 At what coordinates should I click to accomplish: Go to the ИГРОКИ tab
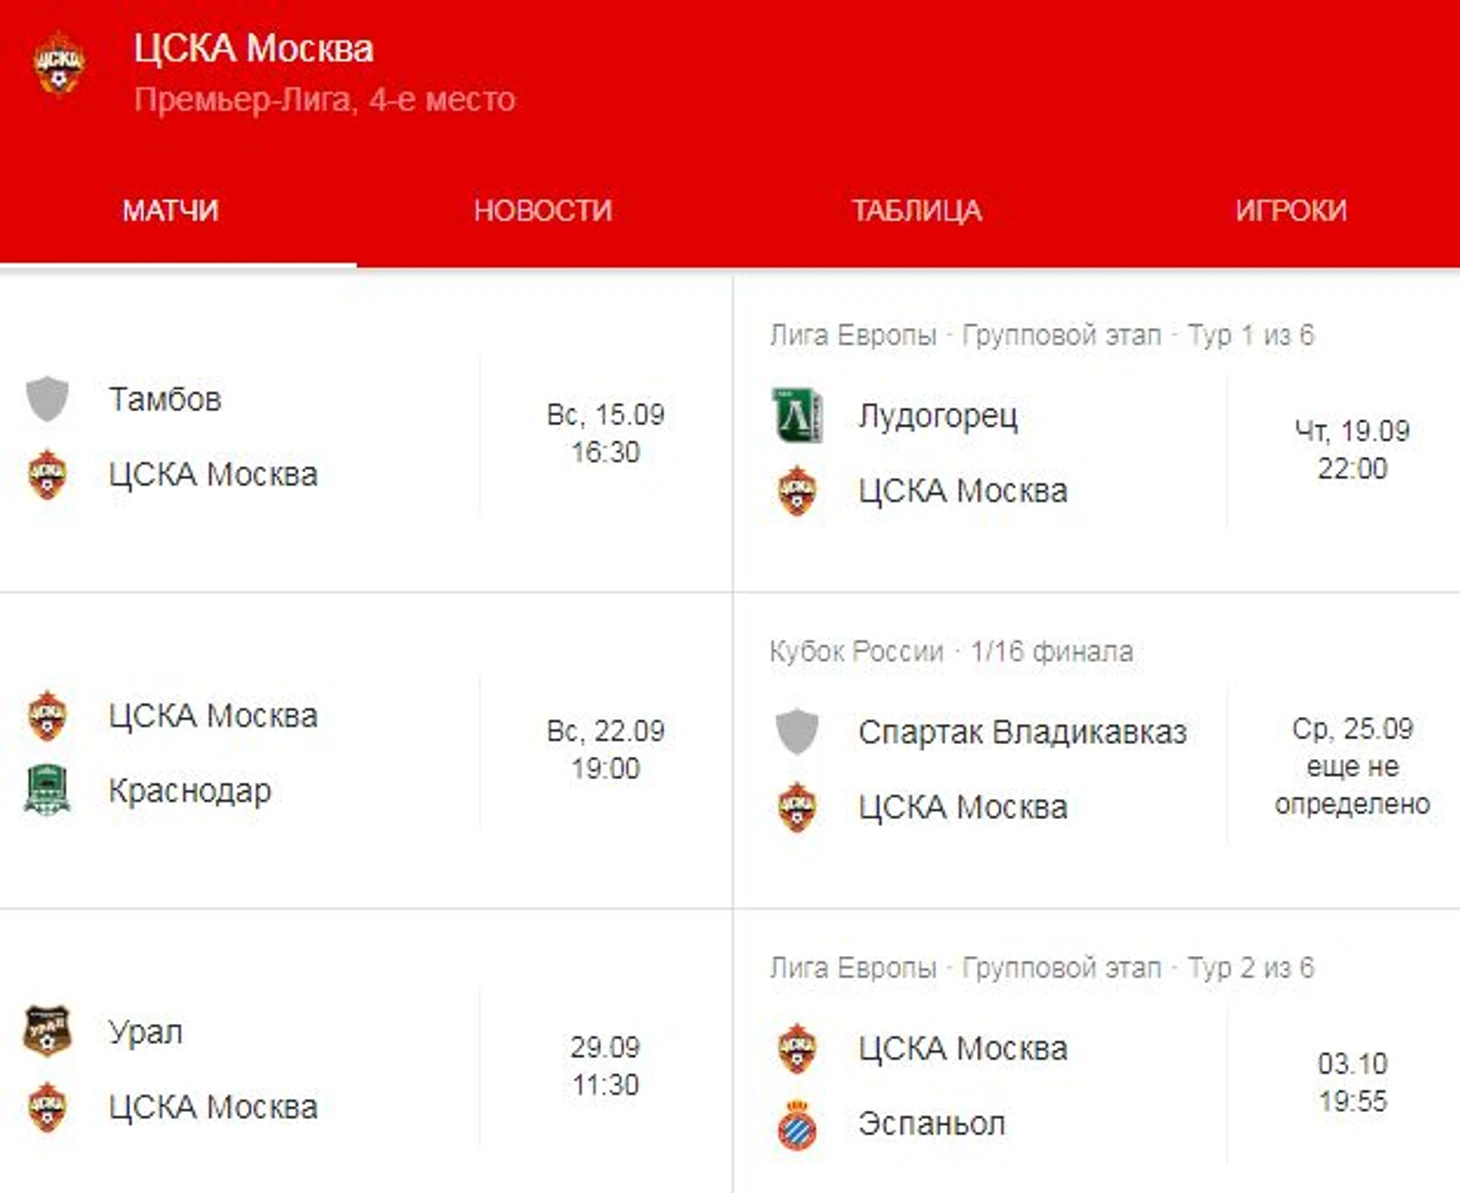pos(1291,211)
